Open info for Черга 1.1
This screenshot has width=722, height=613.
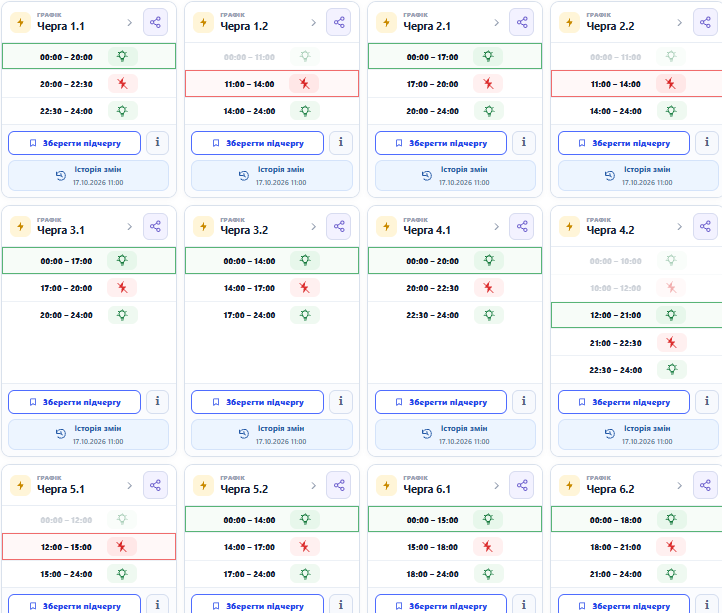click(157, 143)
